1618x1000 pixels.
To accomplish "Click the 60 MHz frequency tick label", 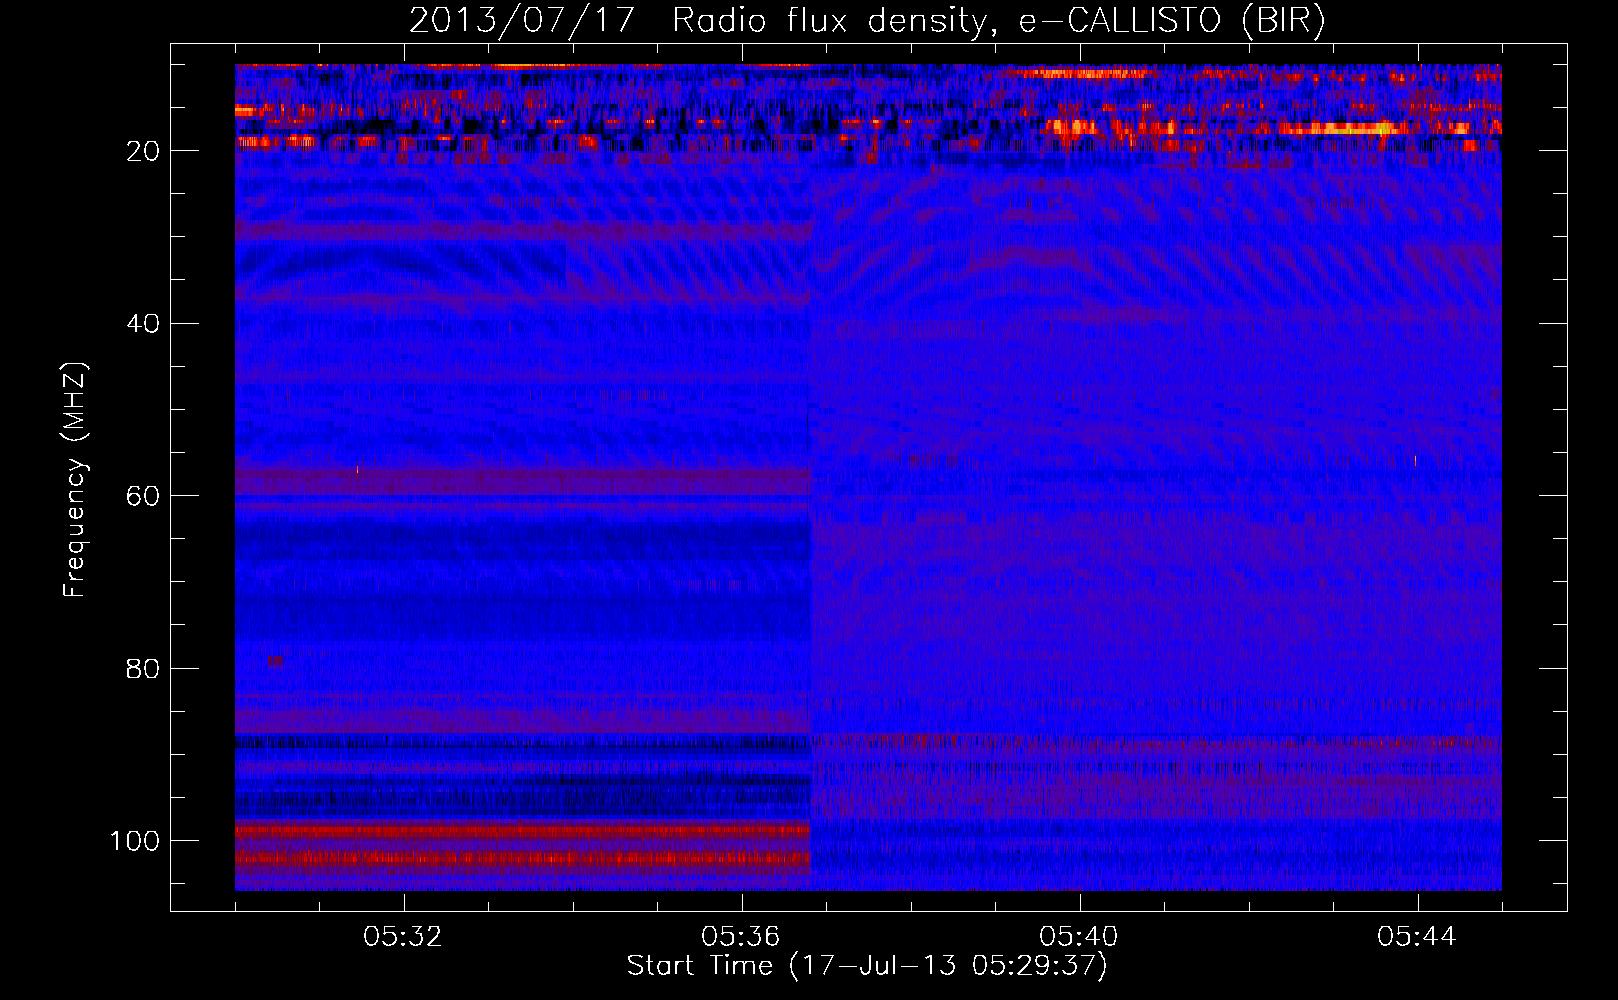I will tap(144, 496).
